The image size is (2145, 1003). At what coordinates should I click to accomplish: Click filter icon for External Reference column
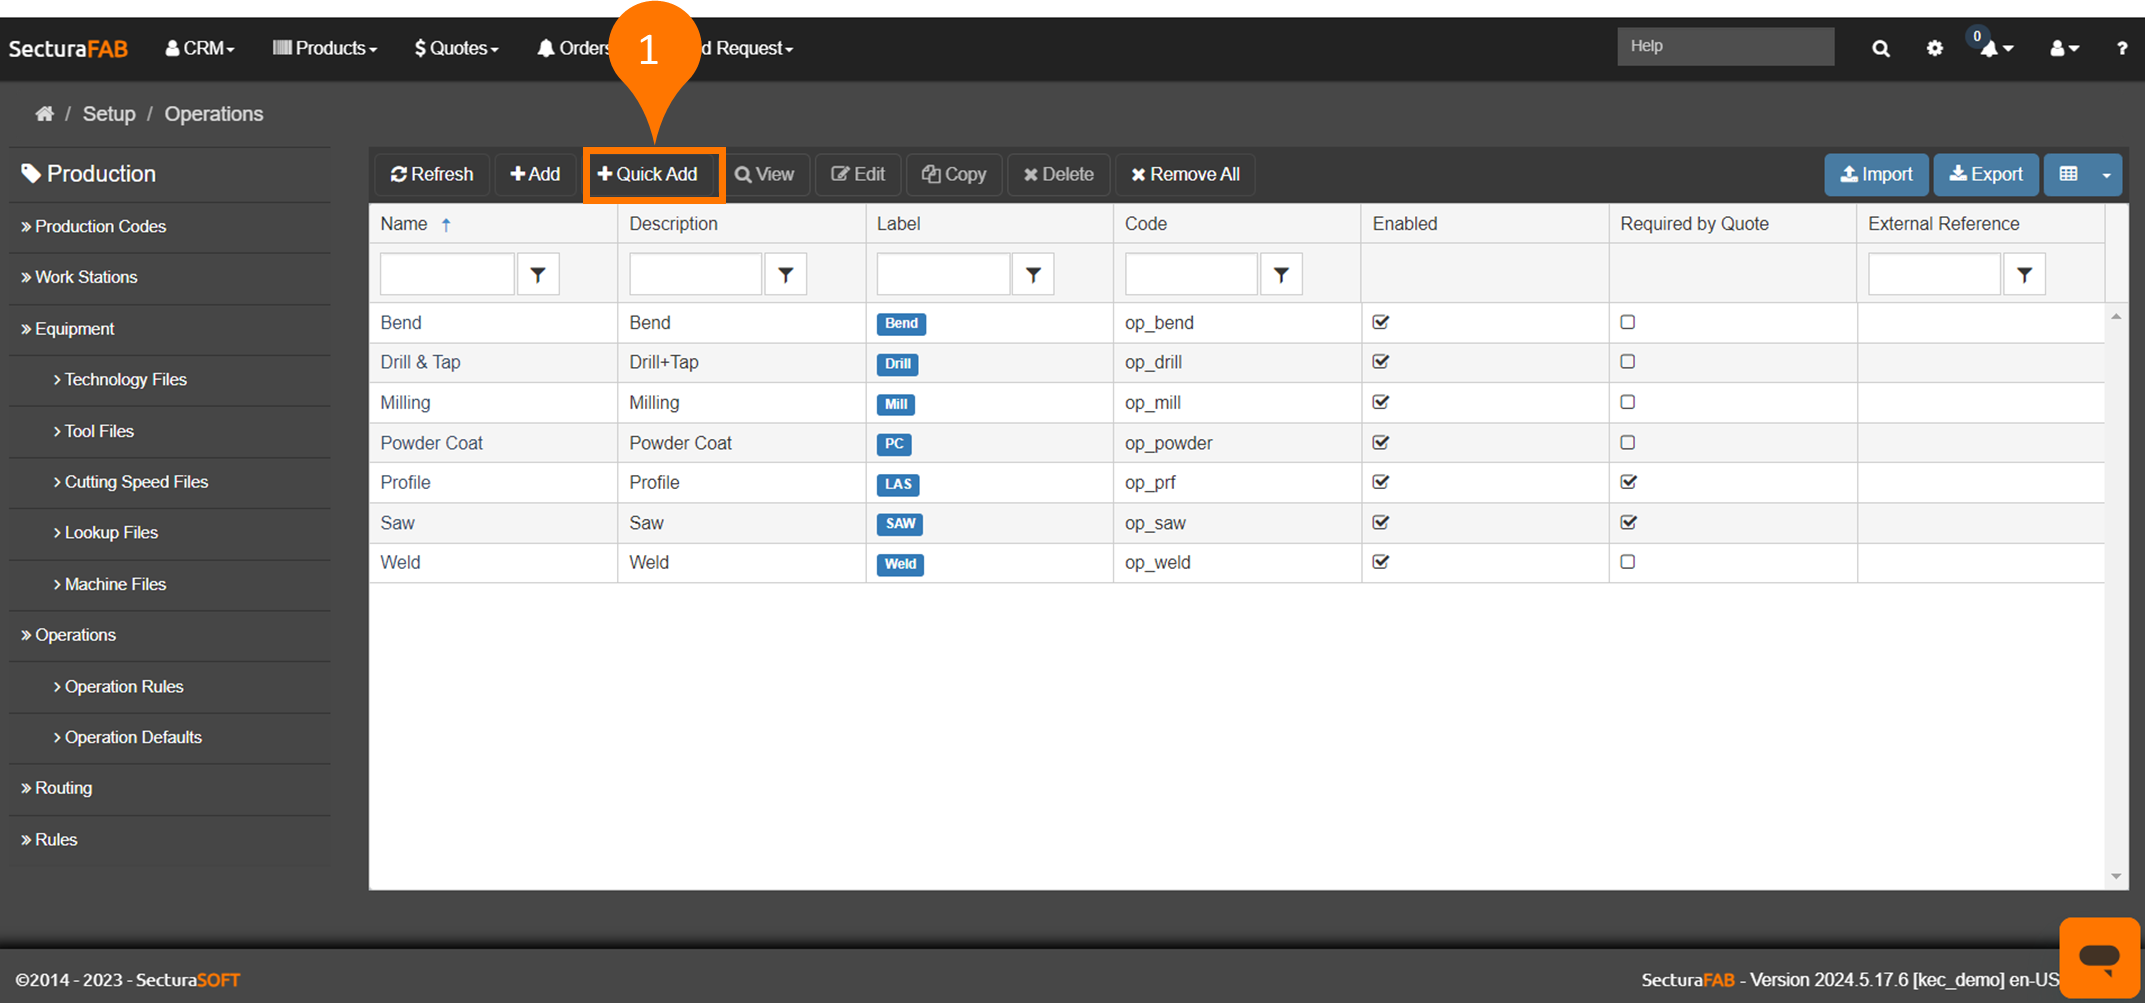point(2024,275)
